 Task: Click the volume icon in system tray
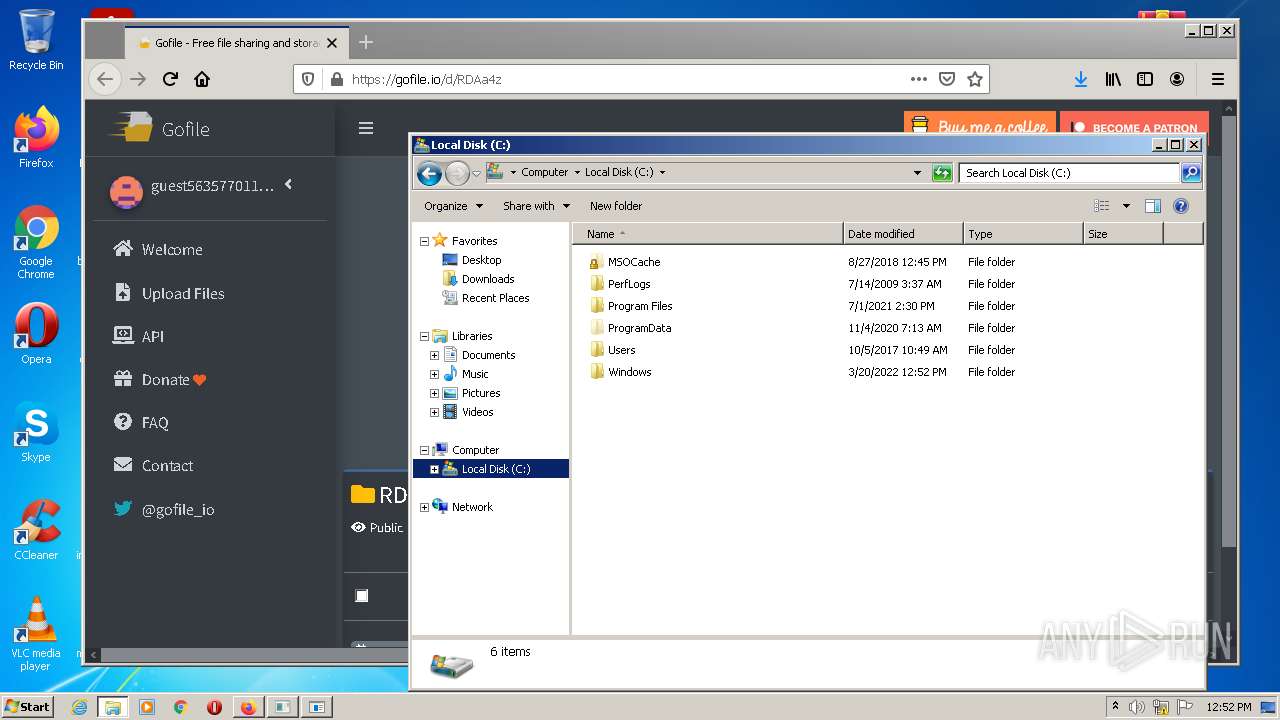tap(1137, 707)
